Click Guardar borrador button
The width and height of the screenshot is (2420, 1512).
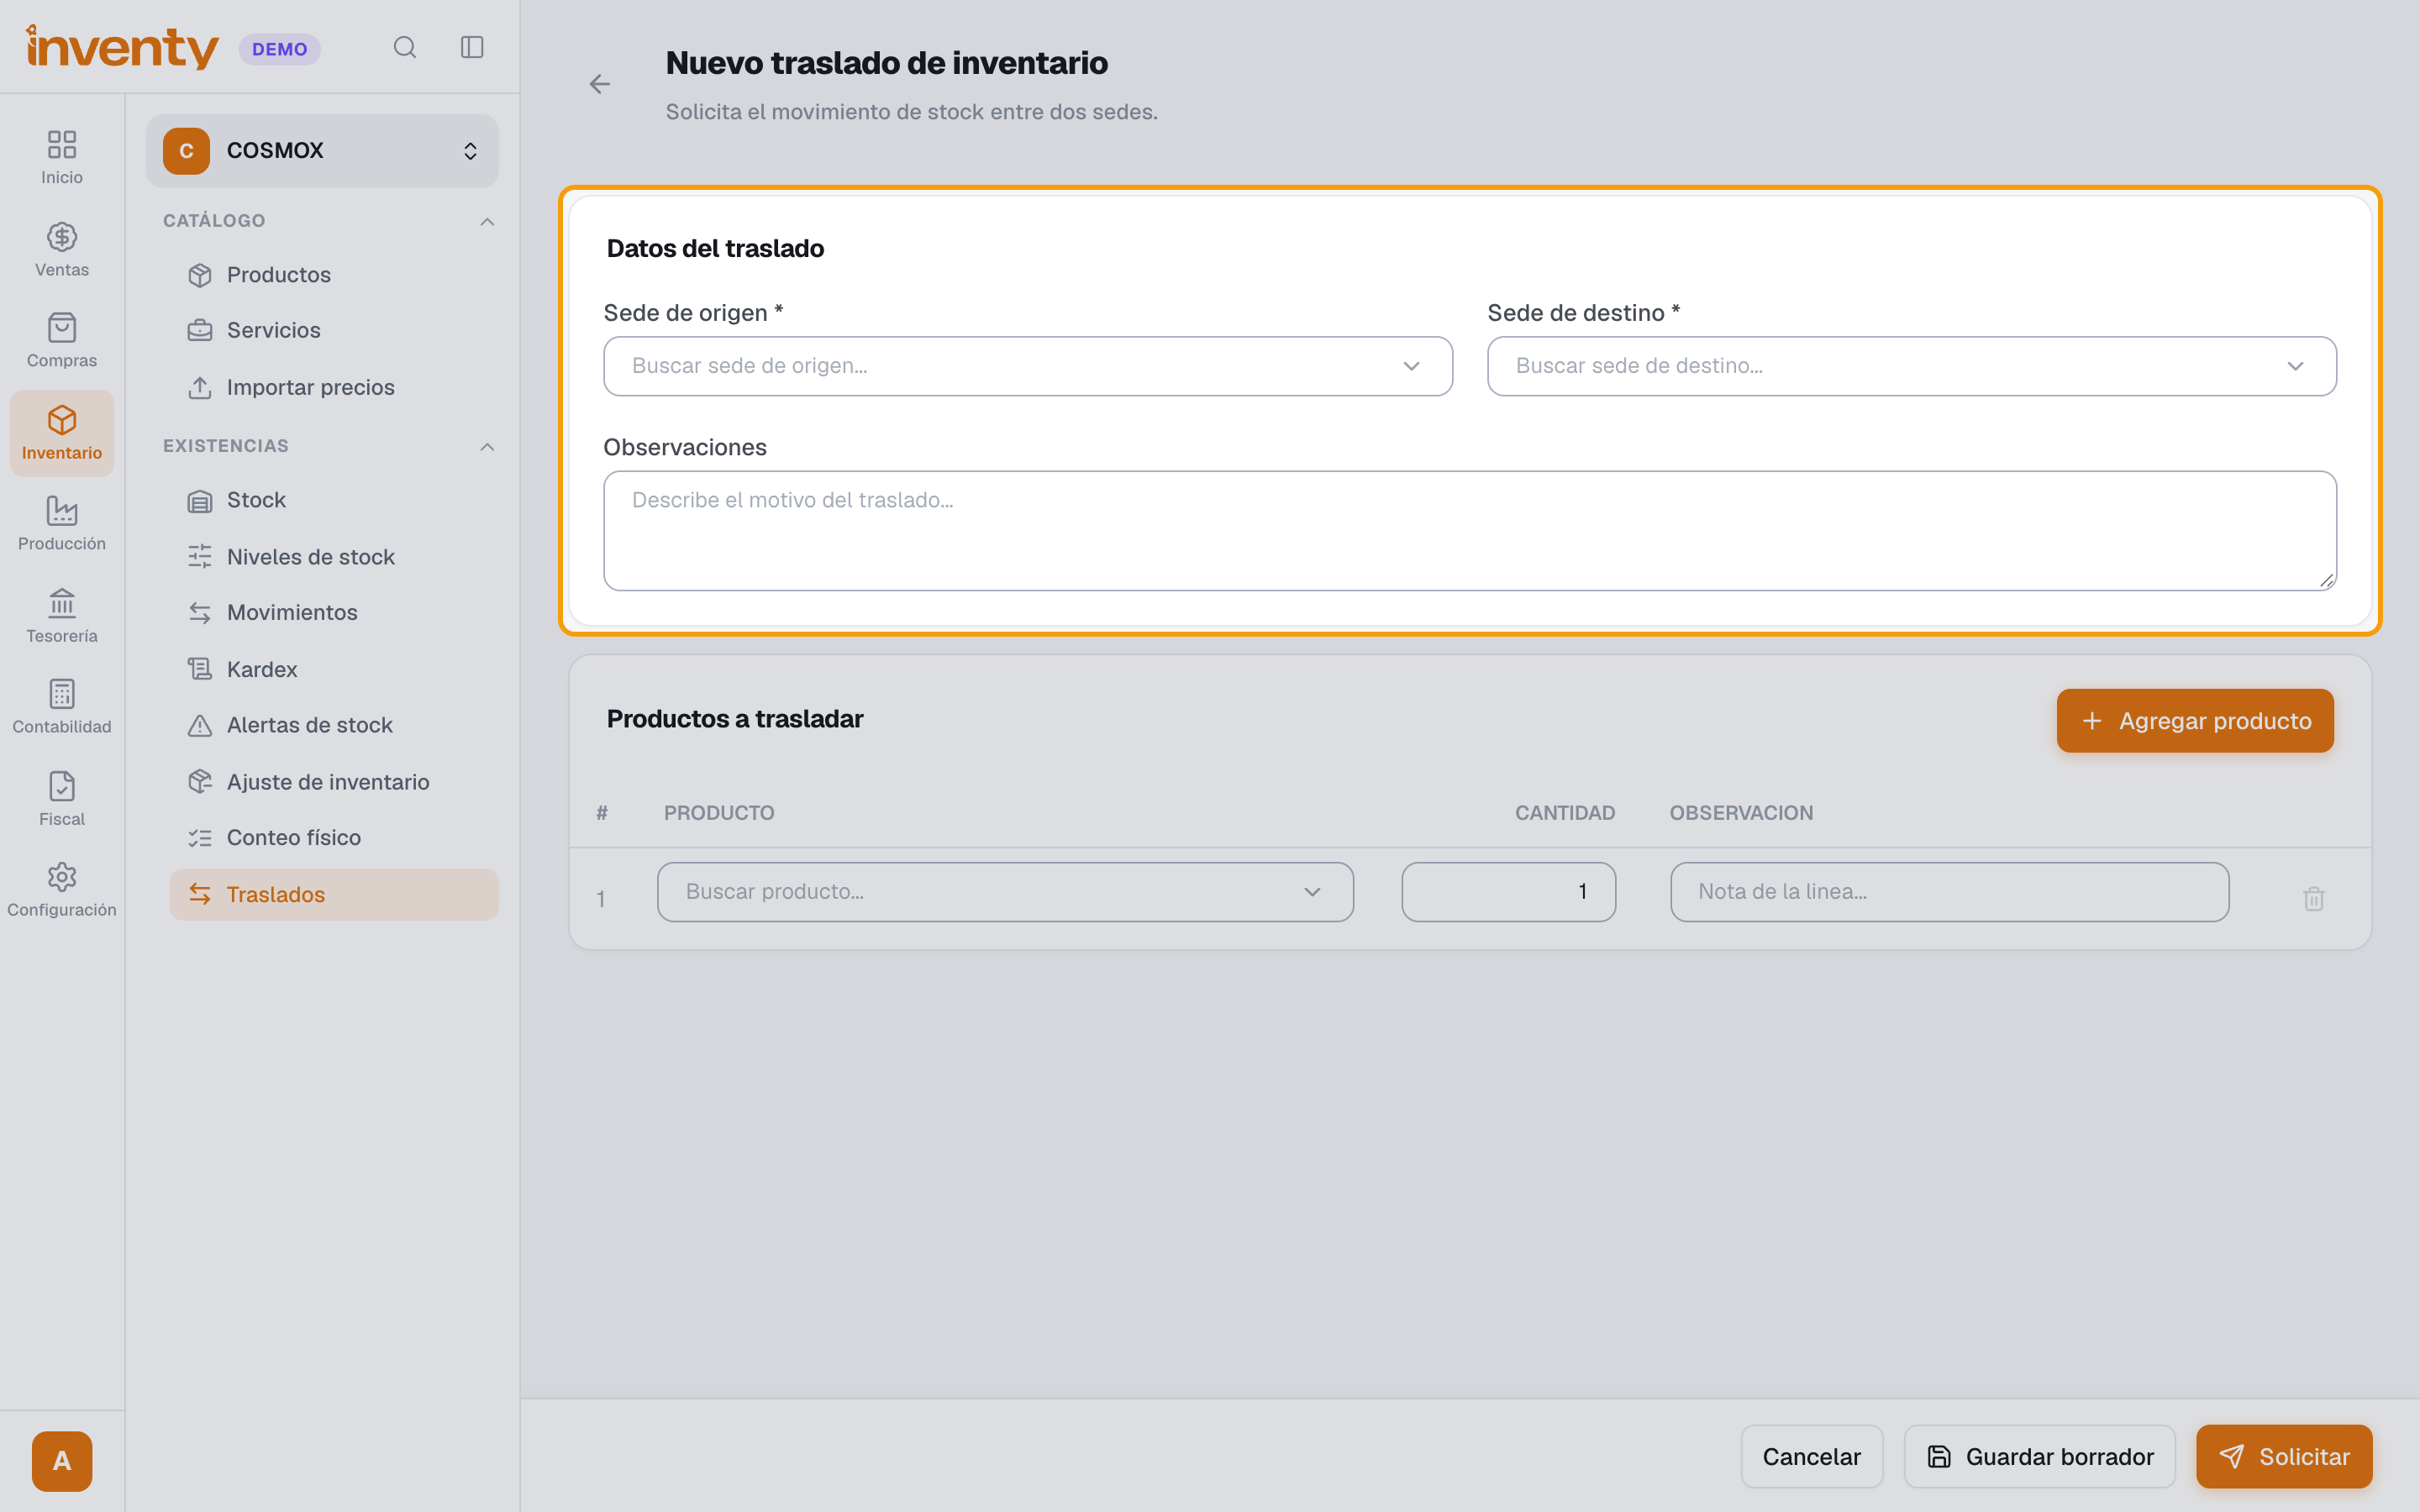(2039, 1457)
